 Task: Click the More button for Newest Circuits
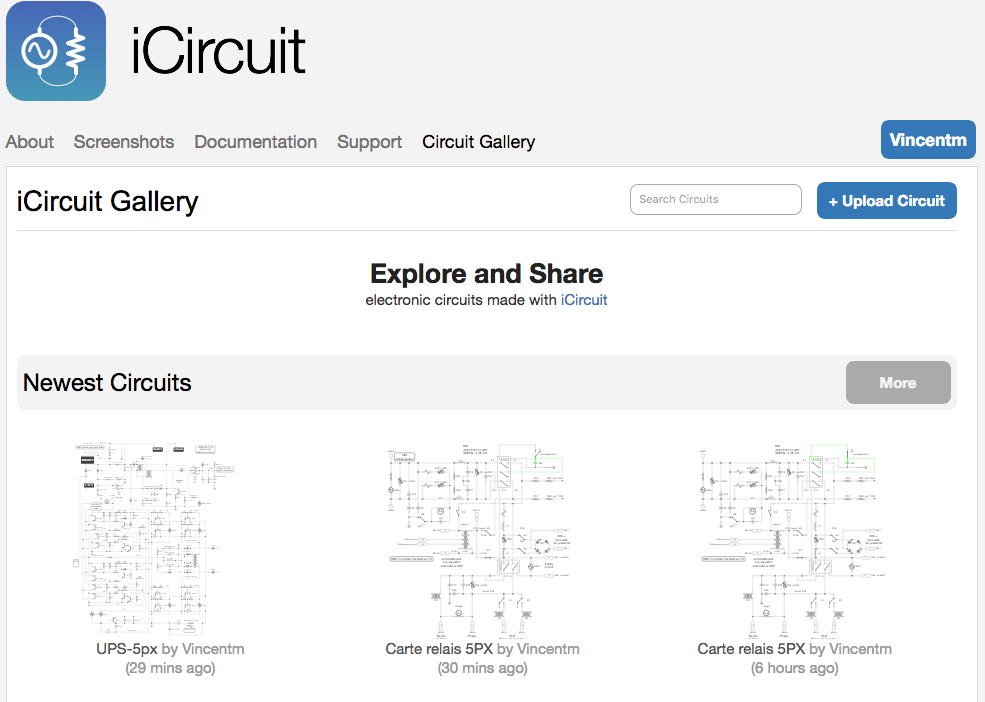(x=898, y=383)
